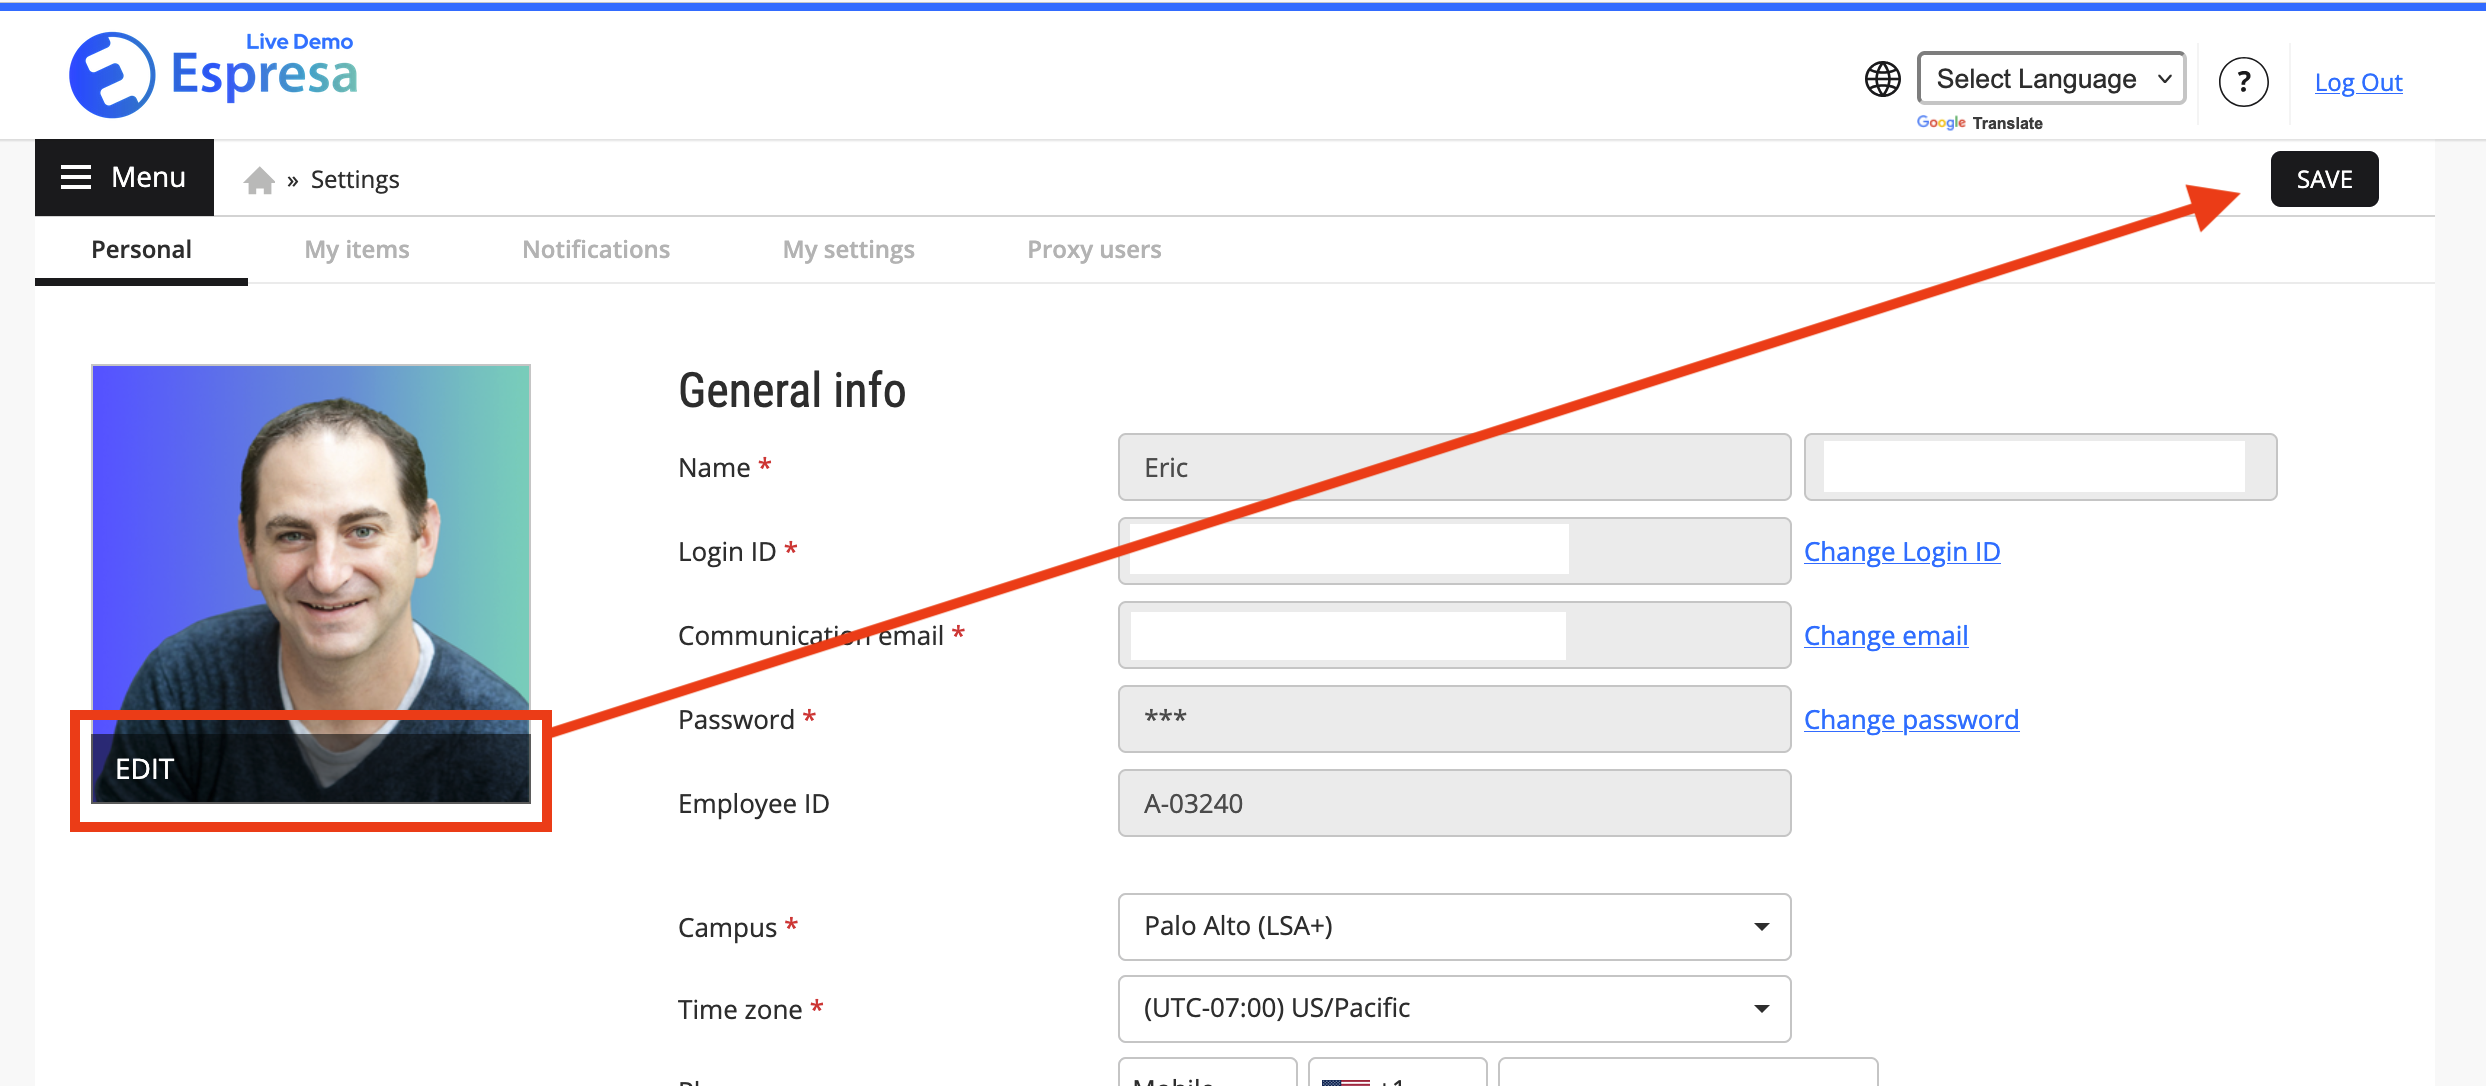Open the help question mark icon
This screenshot has width=2486, height=1086.
pos(2243,82)
